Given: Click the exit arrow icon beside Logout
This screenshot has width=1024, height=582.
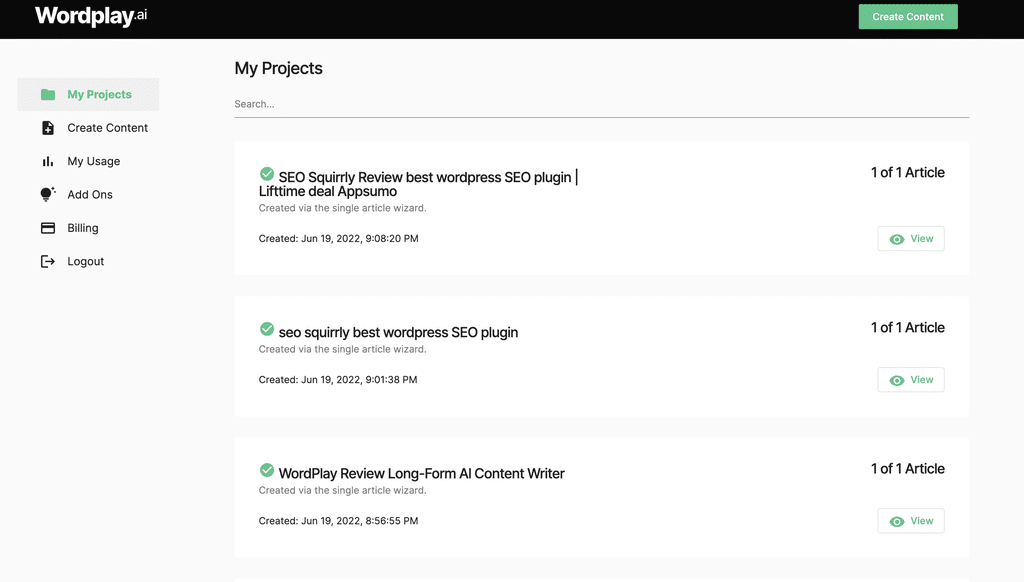Looking at the screenshot, I should [x=48, y=261].
